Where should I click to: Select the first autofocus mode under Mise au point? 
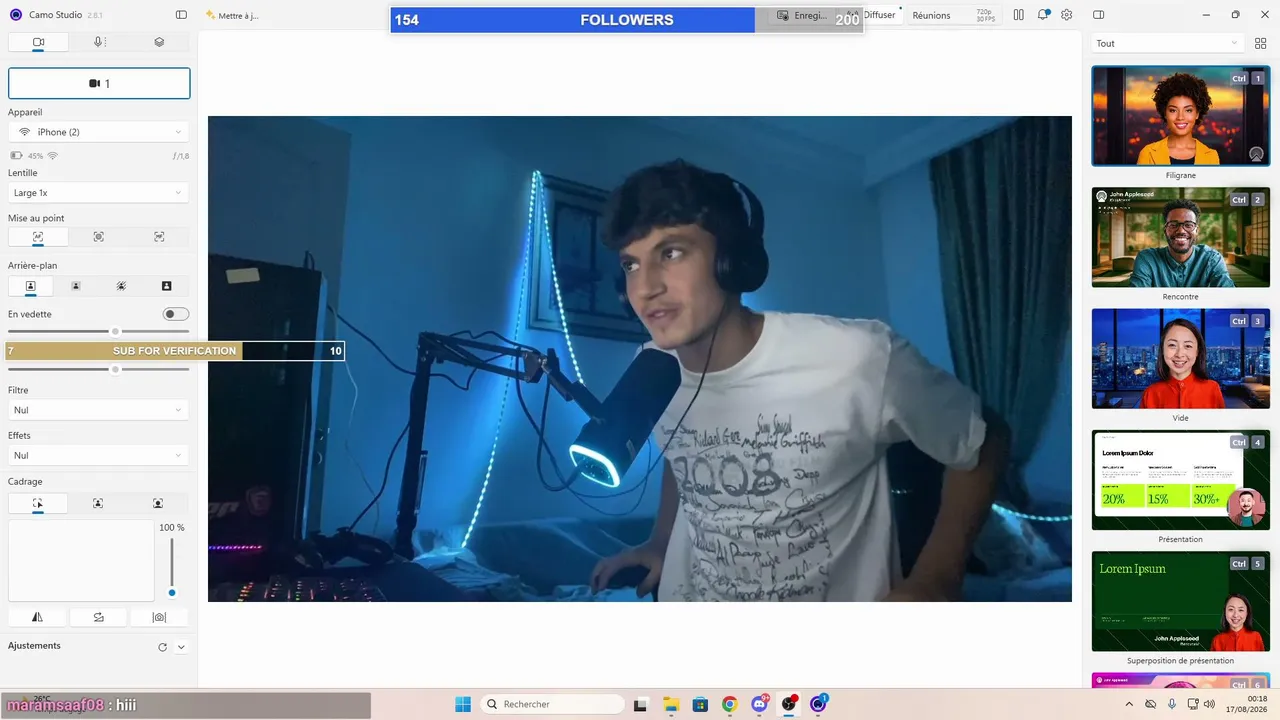38,237
